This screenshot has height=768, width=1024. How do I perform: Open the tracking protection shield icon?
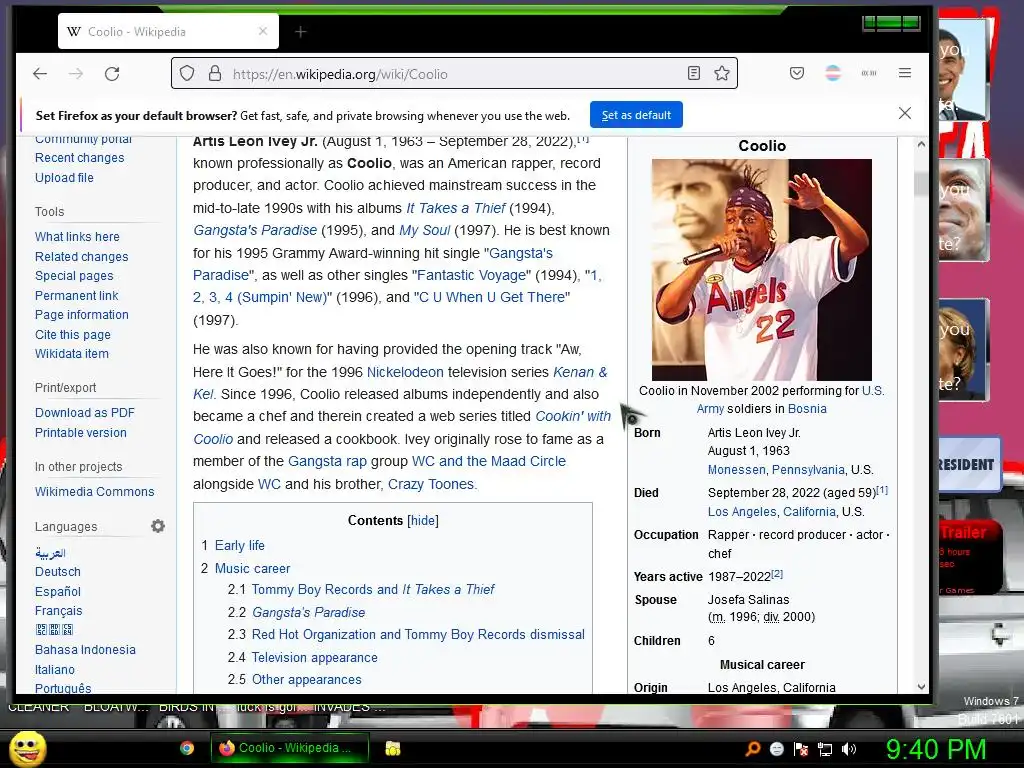[x=187, y=73]
